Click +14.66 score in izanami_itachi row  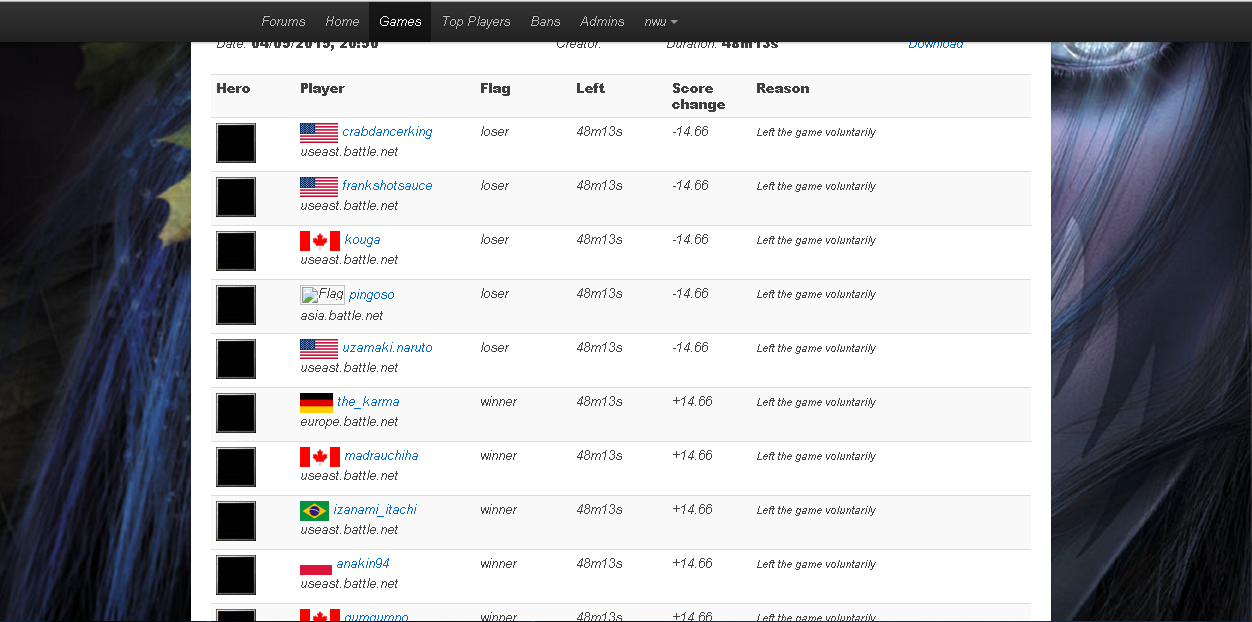tap(692, 510)
